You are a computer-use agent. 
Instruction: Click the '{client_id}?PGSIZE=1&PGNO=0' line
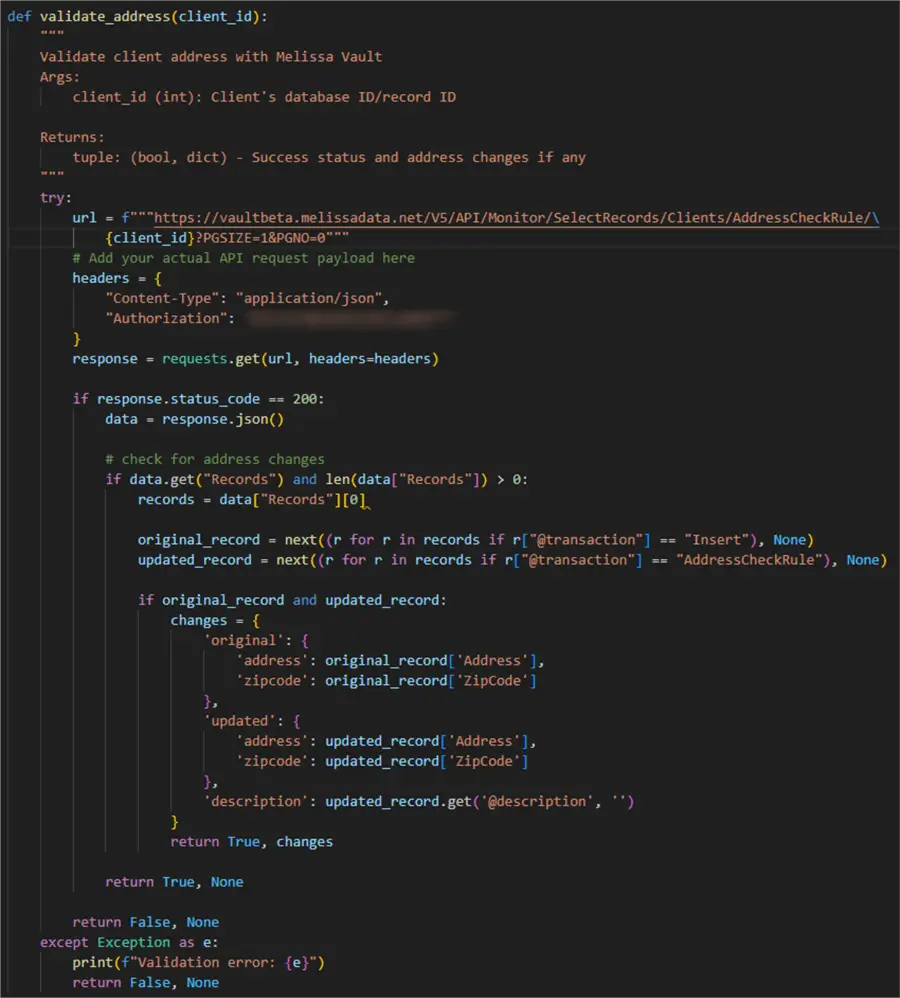pyautogui.click(x=227, y=238)
